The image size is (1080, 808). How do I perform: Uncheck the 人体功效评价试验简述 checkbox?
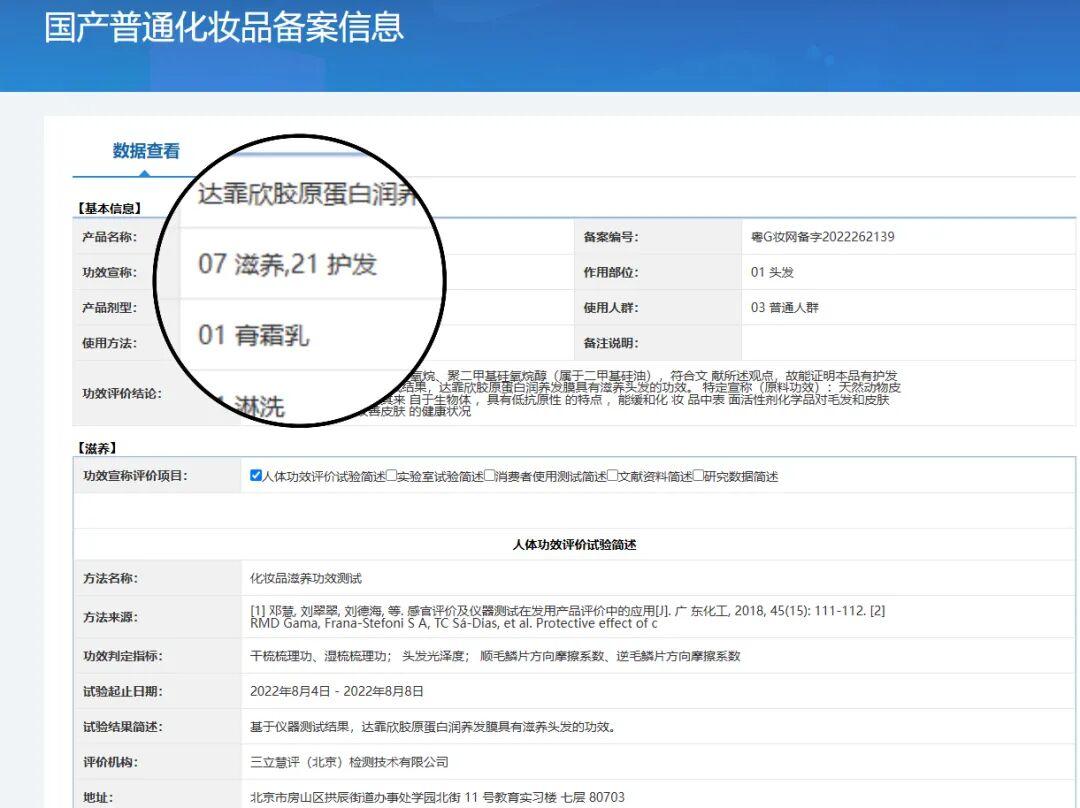(256, 476)
